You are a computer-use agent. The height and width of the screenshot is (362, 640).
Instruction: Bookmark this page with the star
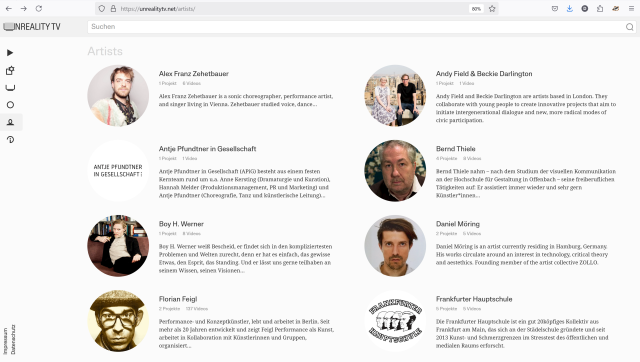(492, 9)
